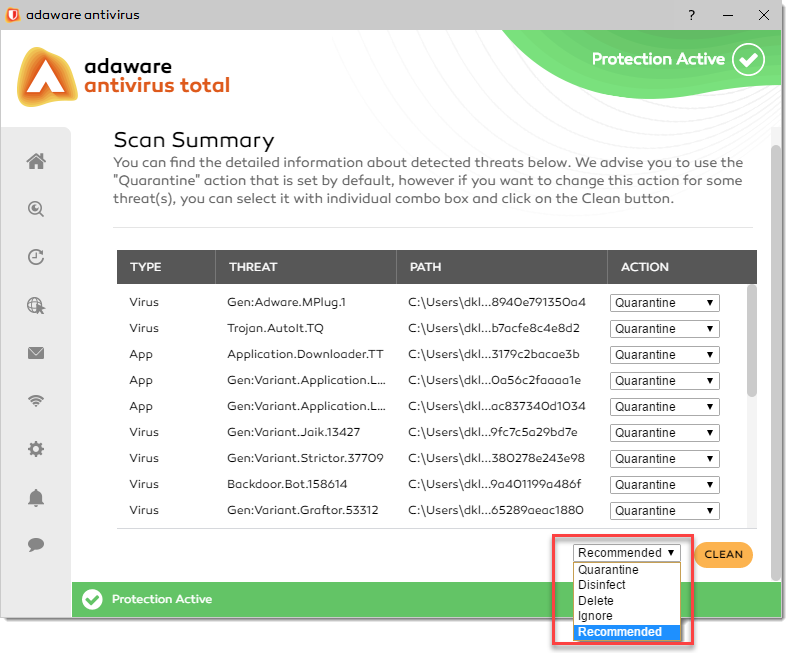The width and height of the screenshot is (790, 653).
Task: Select the Backdoor.Bot.158614 threat name
Action: point(287,484)
